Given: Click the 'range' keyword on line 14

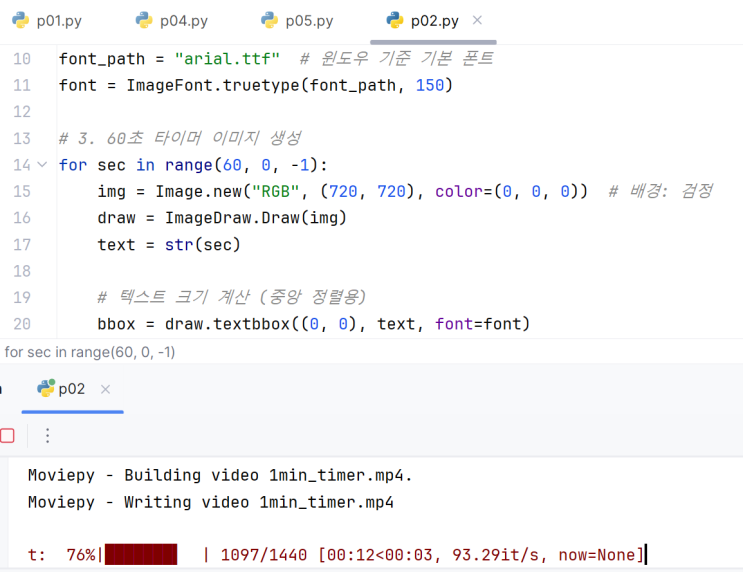Looking at the screenshot, I should pyautogui.click(x=189, y=165).
